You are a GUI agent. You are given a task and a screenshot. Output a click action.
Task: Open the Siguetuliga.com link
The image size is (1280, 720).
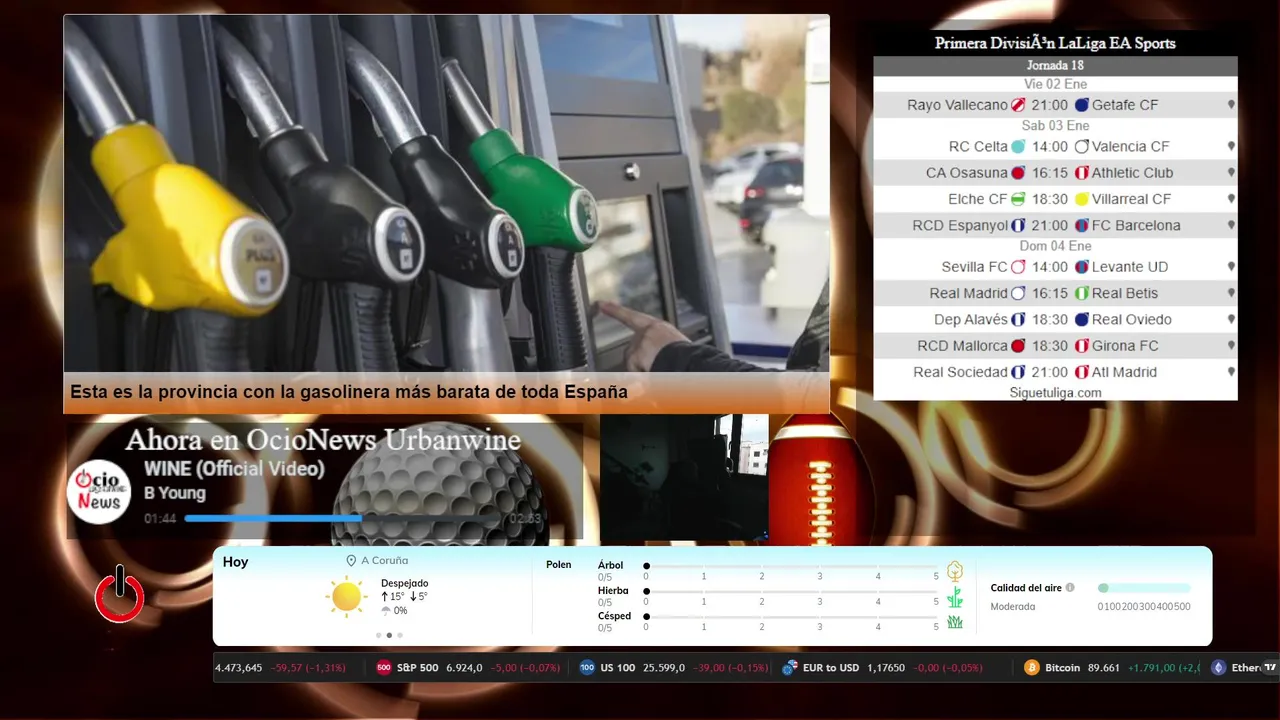[1055, 393]
